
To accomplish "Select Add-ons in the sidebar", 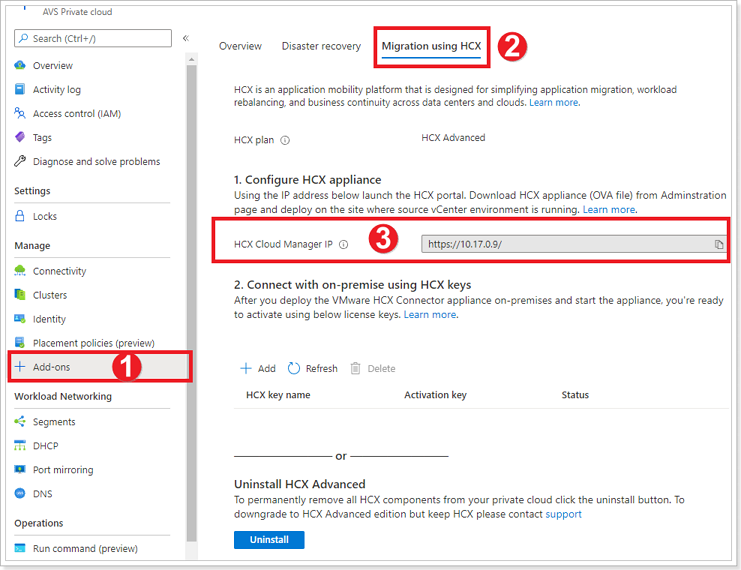I will tap(51, 367).
